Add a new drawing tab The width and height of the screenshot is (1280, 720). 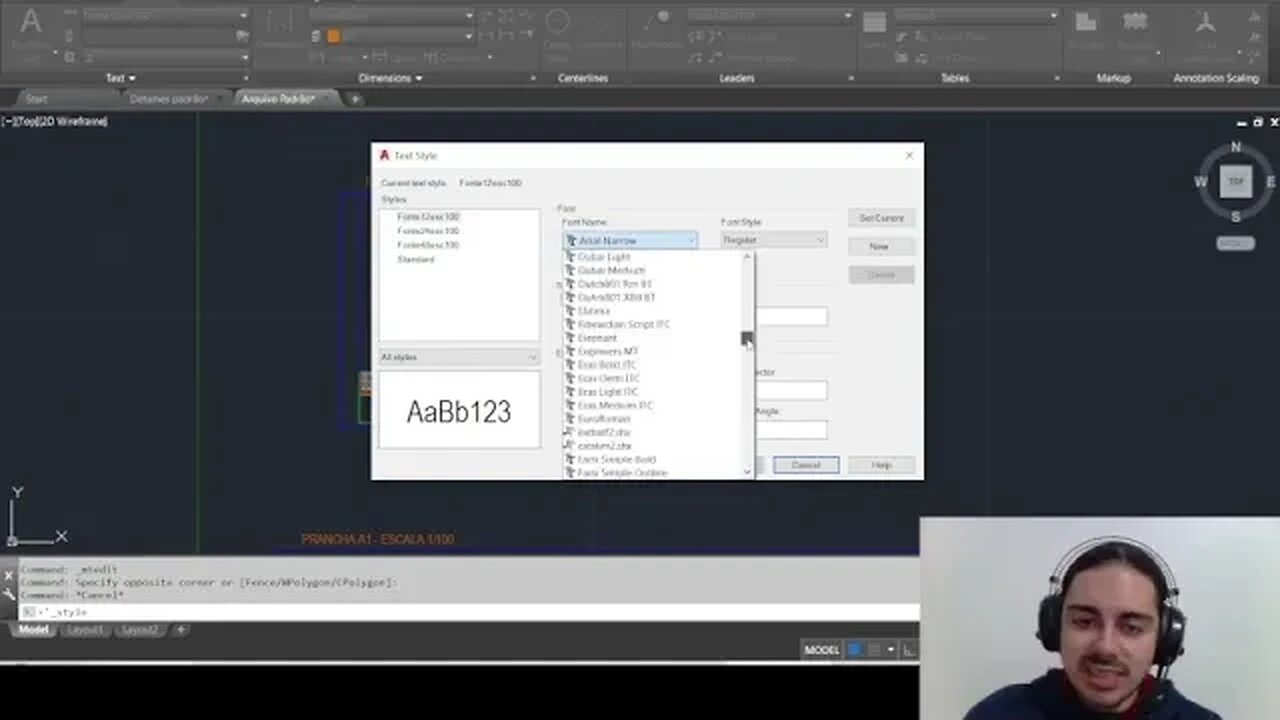point(354,99)
